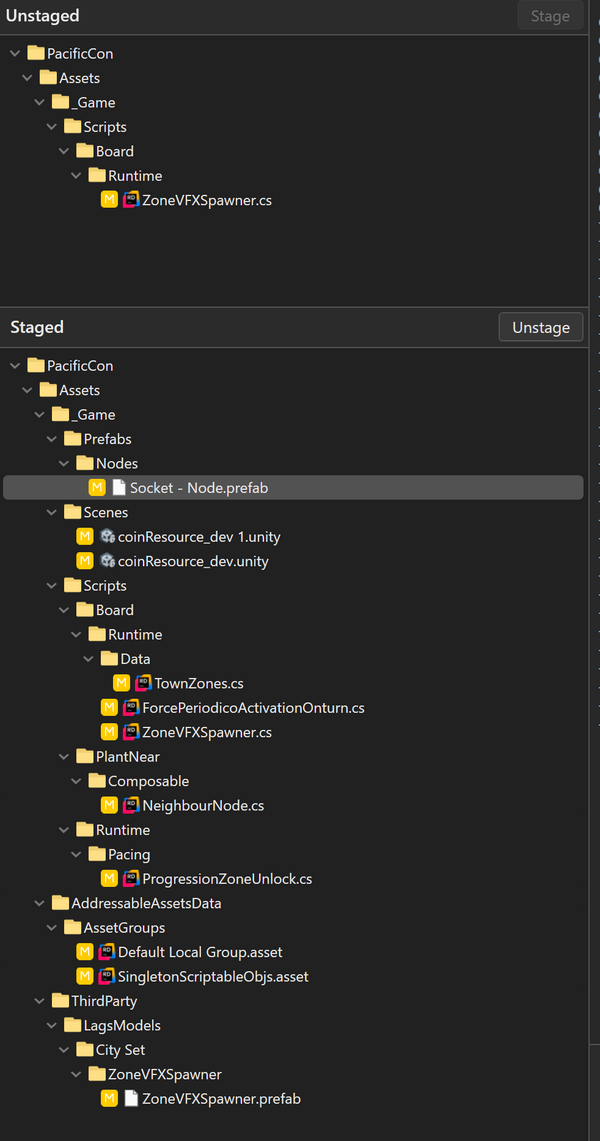Click the Stage button
The image size is (600, 1141).
coord(550,15)
